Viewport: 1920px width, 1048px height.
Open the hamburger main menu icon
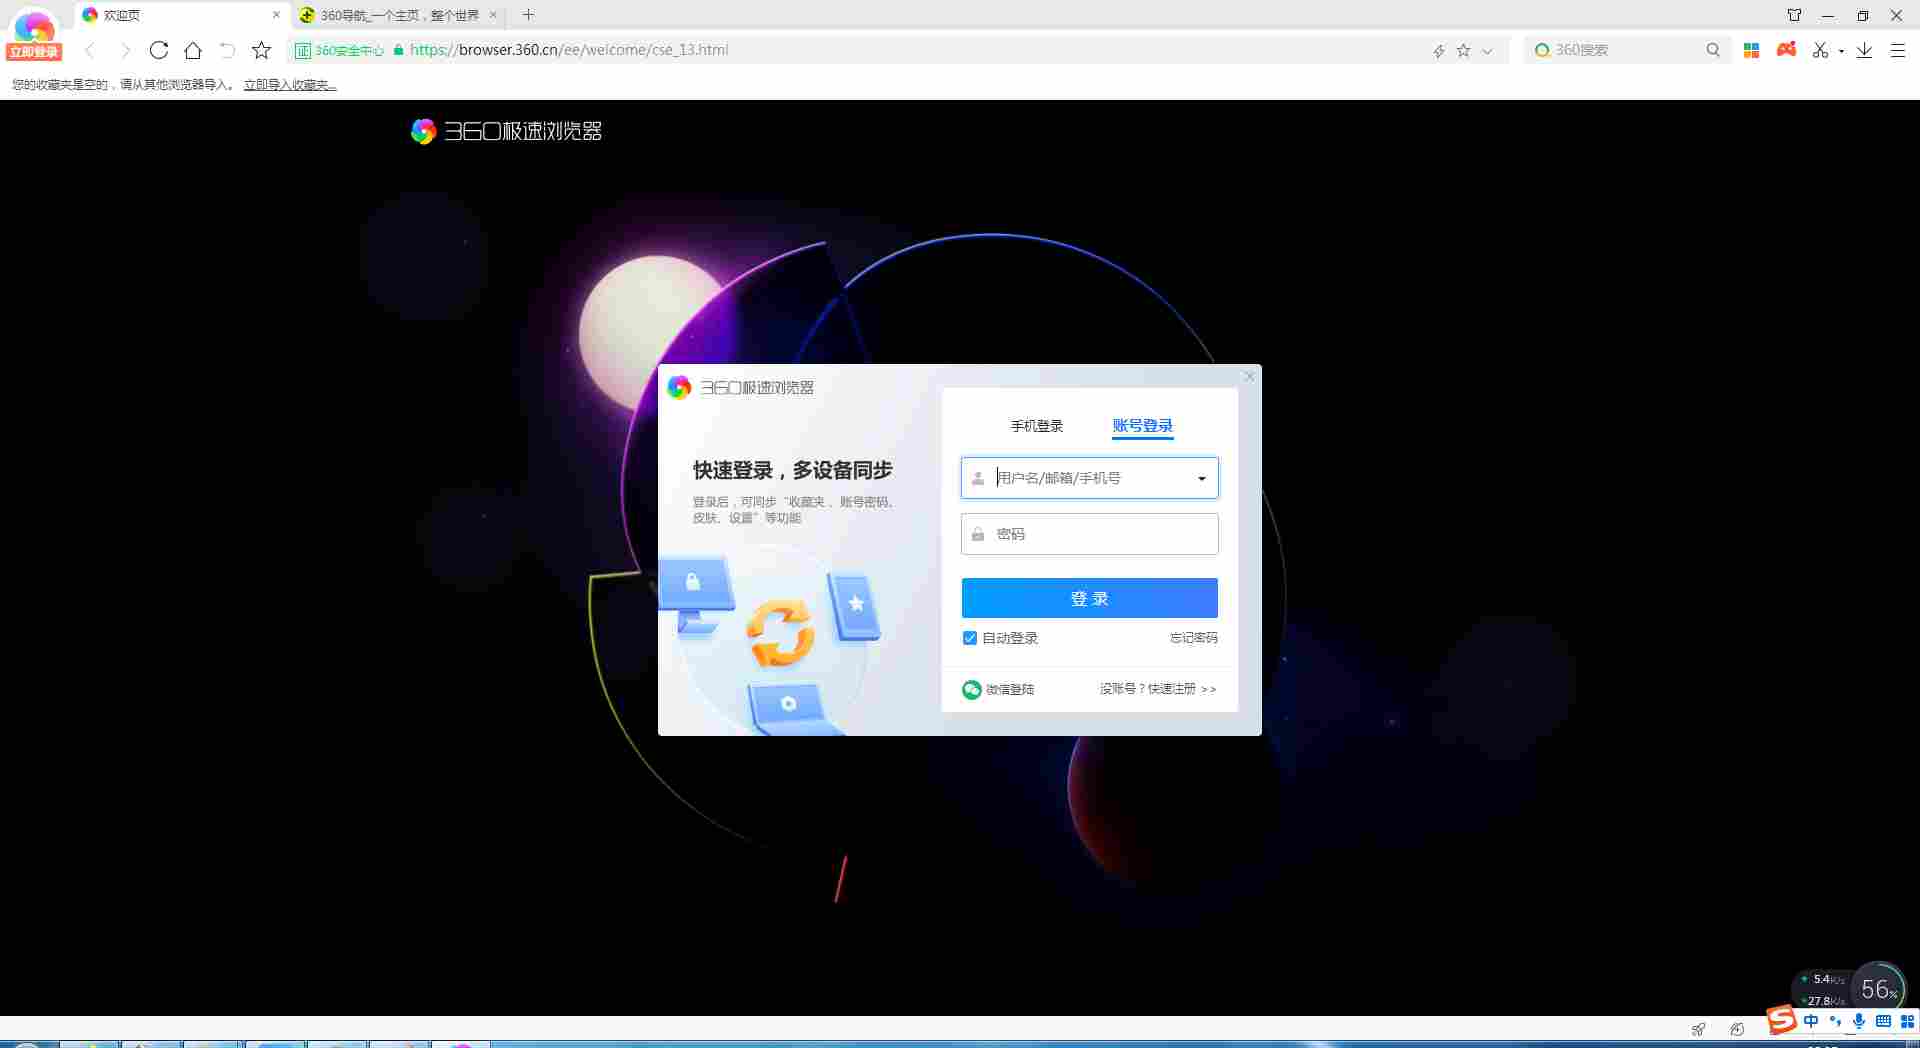1897,50
